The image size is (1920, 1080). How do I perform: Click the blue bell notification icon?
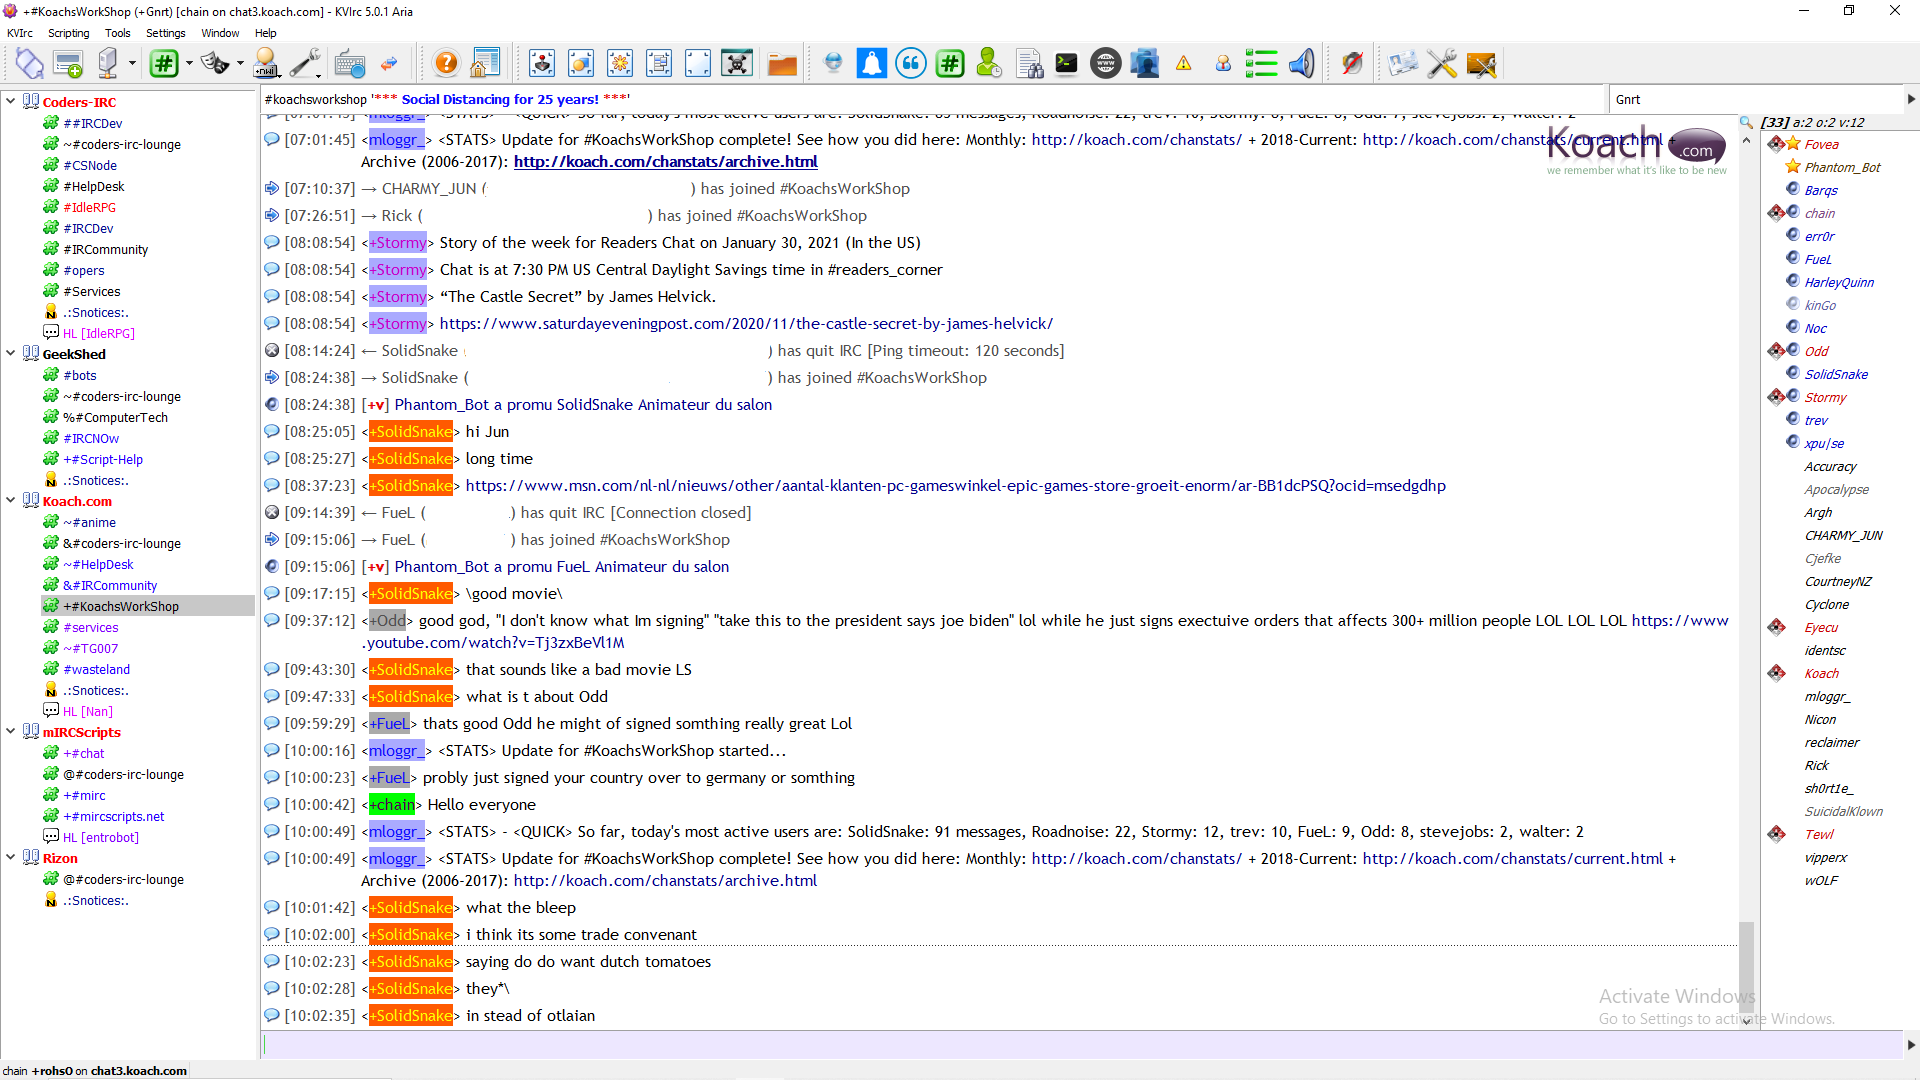[871, 64]
